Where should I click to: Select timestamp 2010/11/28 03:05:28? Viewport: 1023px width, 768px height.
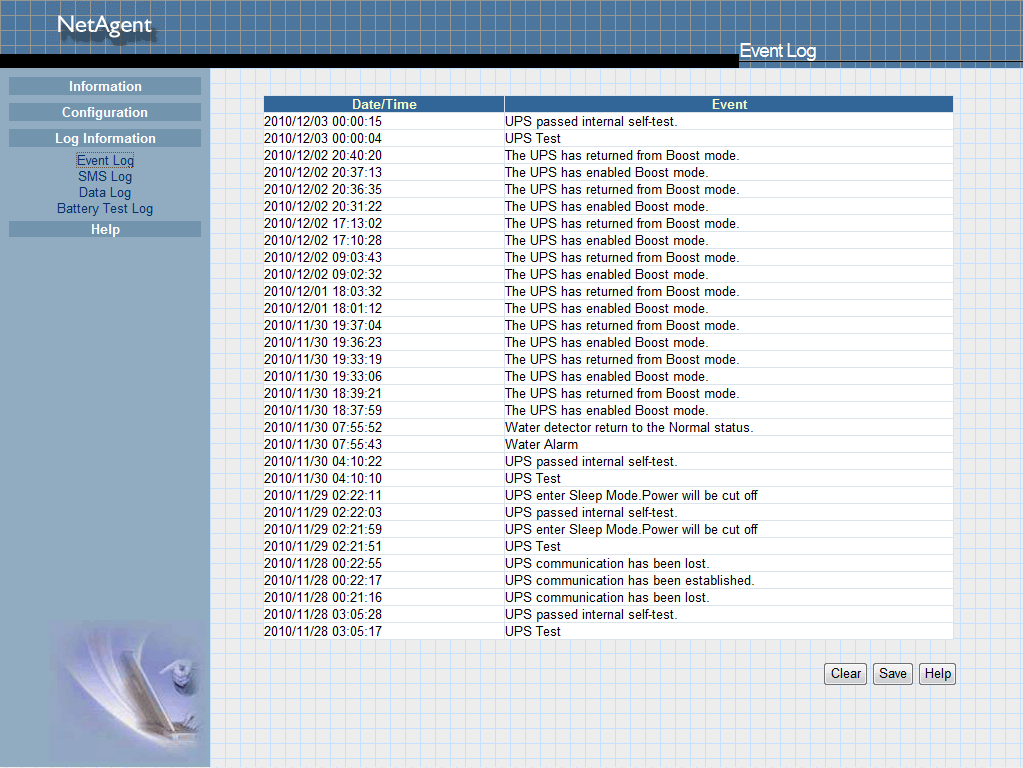pos(323,614)
